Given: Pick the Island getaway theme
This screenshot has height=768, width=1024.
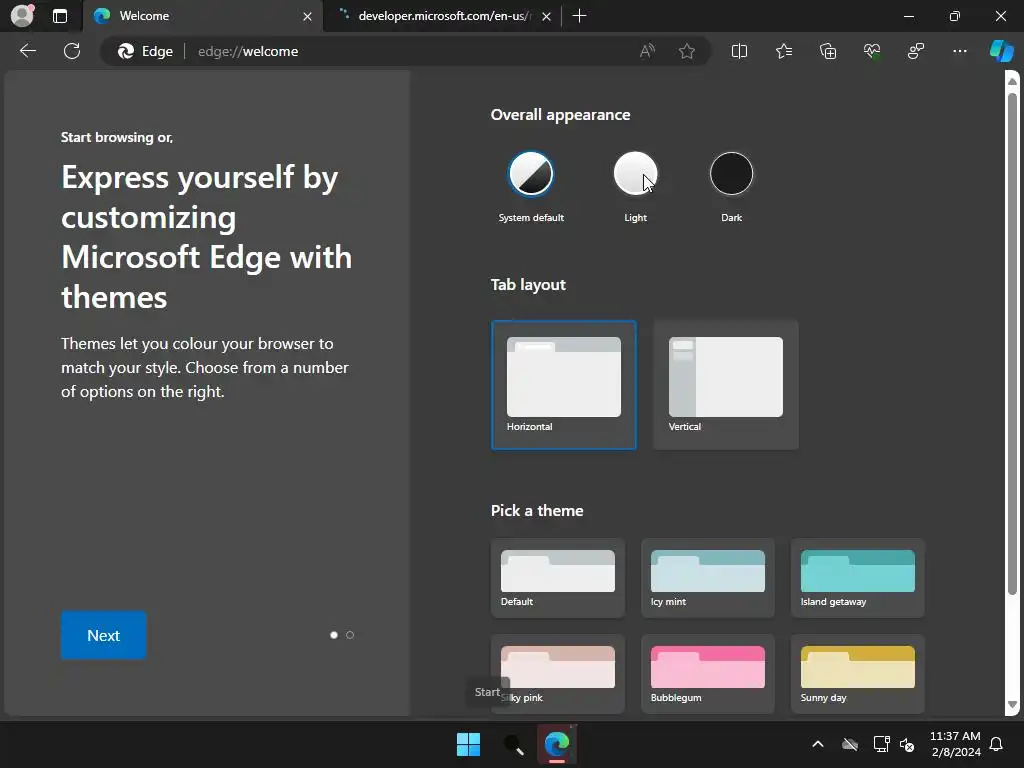Looking at the screenshot, I should pyautogui.click(x=857, y=578).
